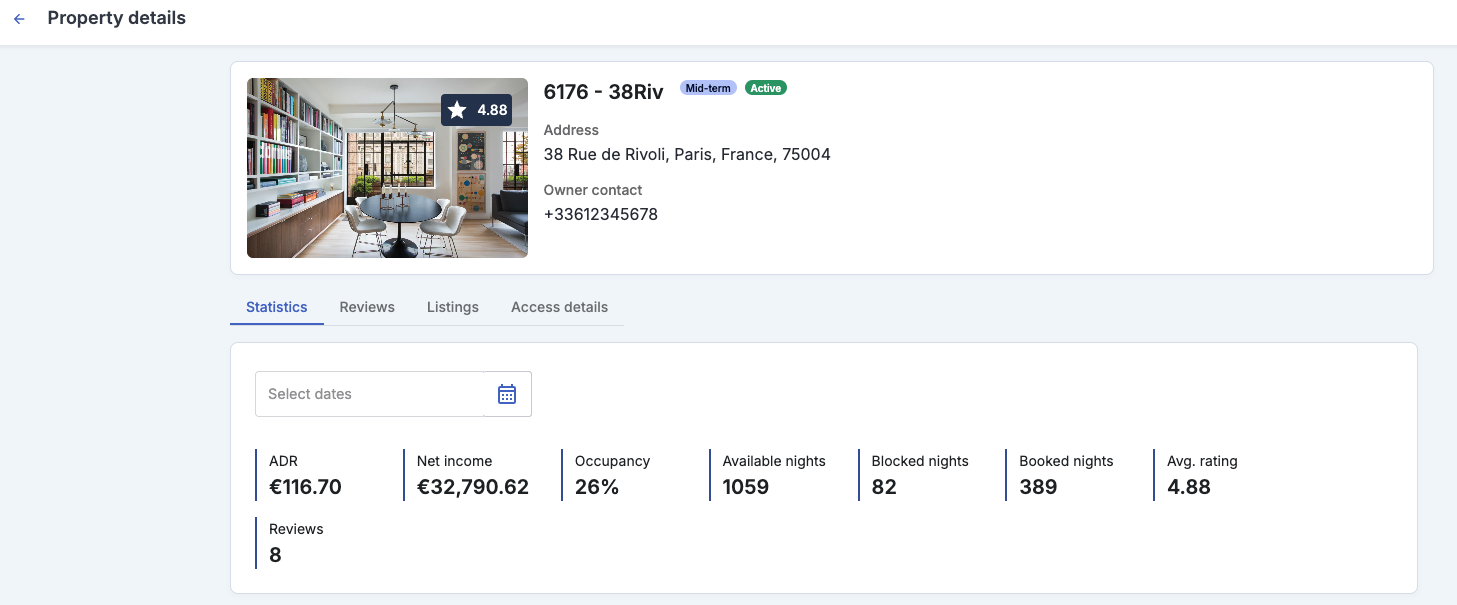Open the calendar date picker icon

tap(507, 394)
